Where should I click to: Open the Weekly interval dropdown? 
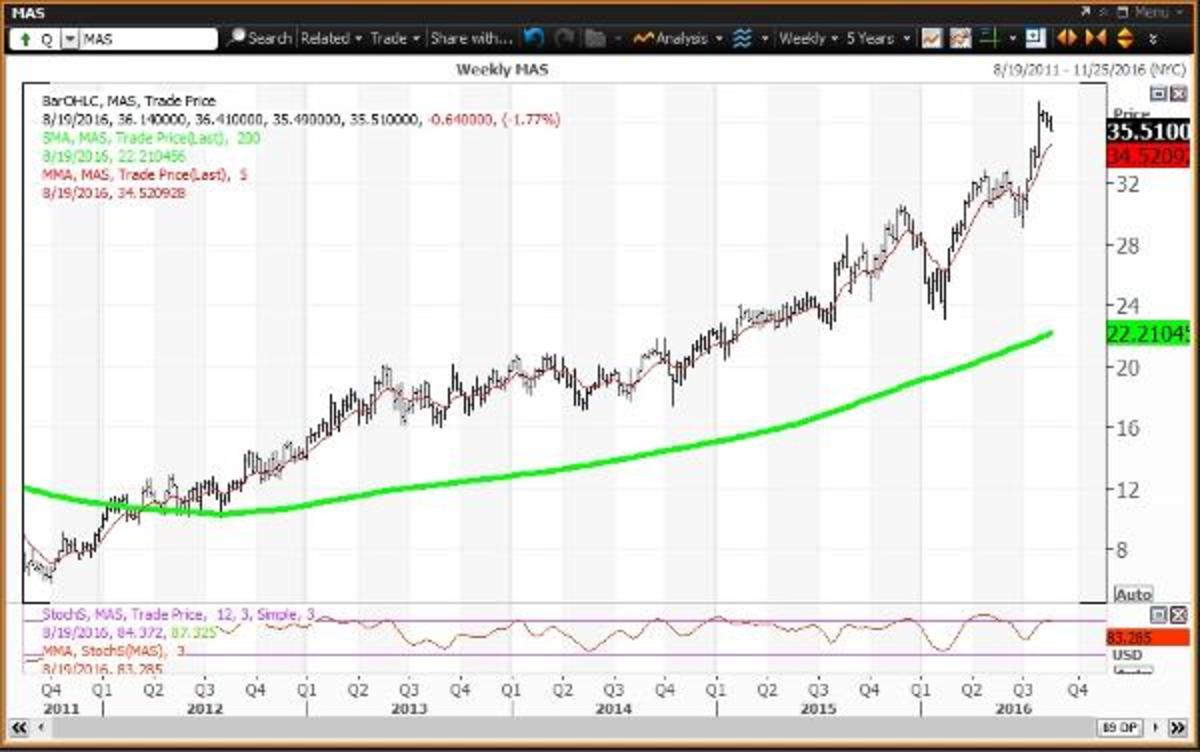pos(808,39)
